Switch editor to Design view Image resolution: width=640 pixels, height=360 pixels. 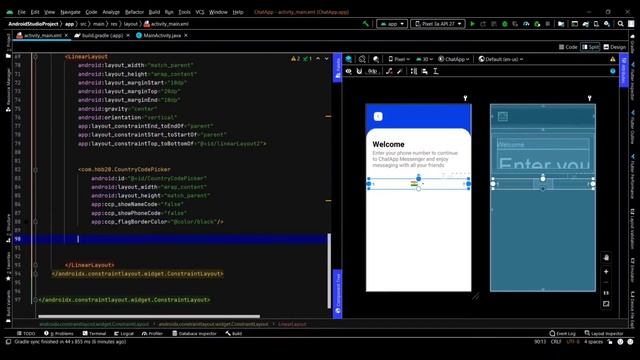point(615,47)
